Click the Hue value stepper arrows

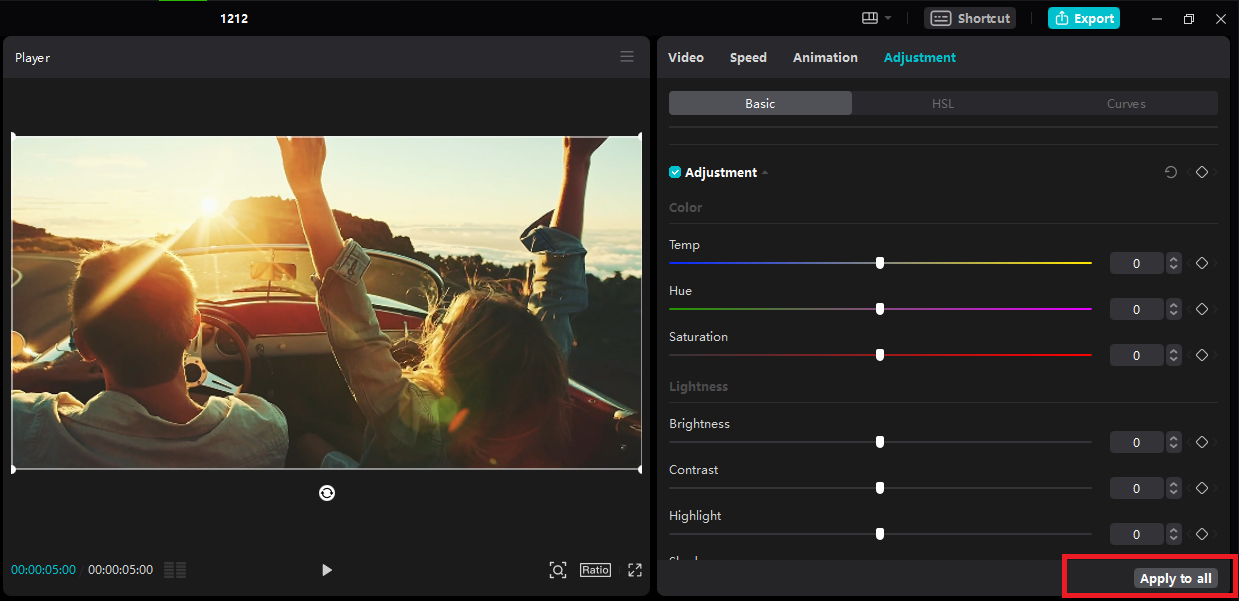coord(1174,309)
